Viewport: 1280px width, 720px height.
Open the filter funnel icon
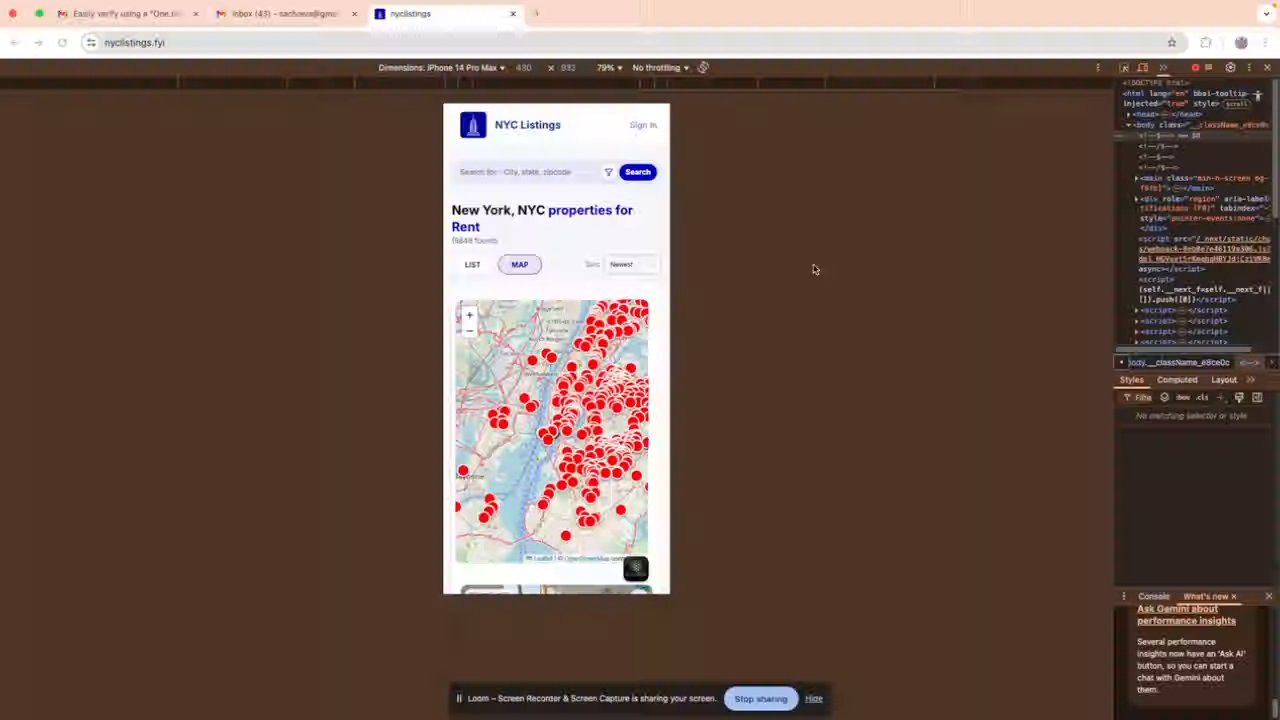(608, 172)
